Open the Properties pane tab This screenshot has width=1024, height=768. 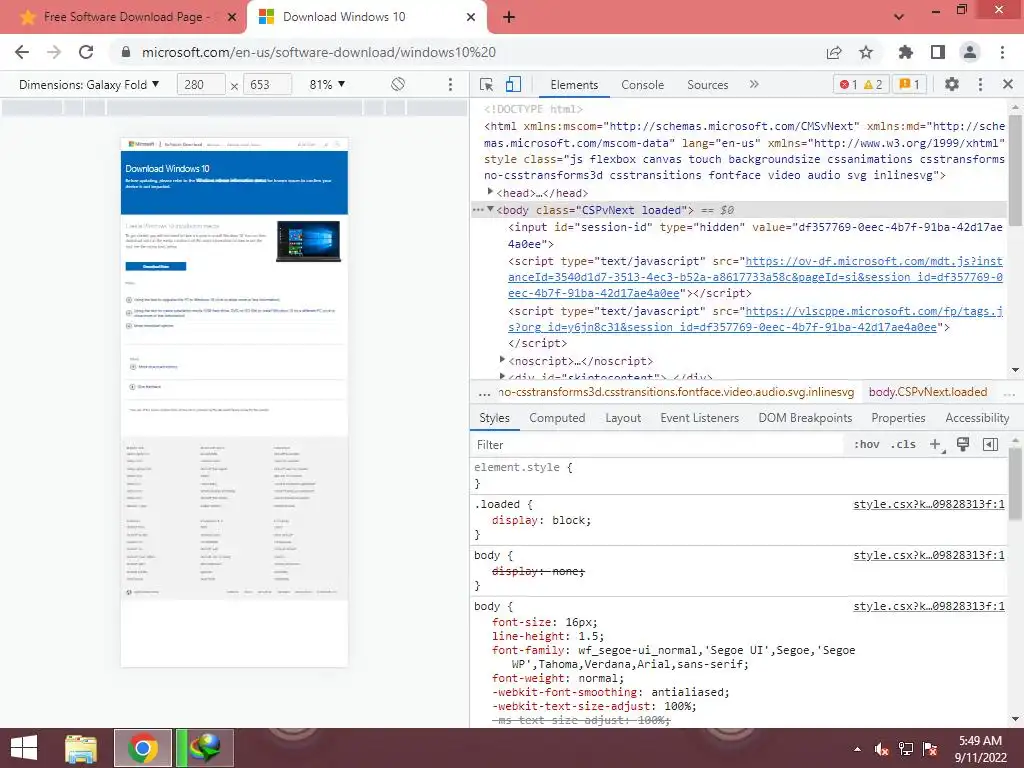point(898,418)
